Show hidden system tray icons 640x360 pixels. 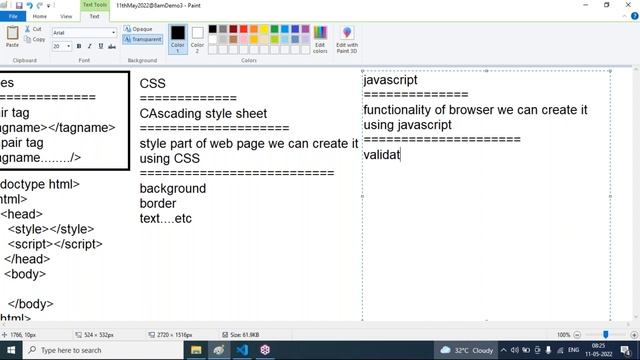(x=503, y=350)
